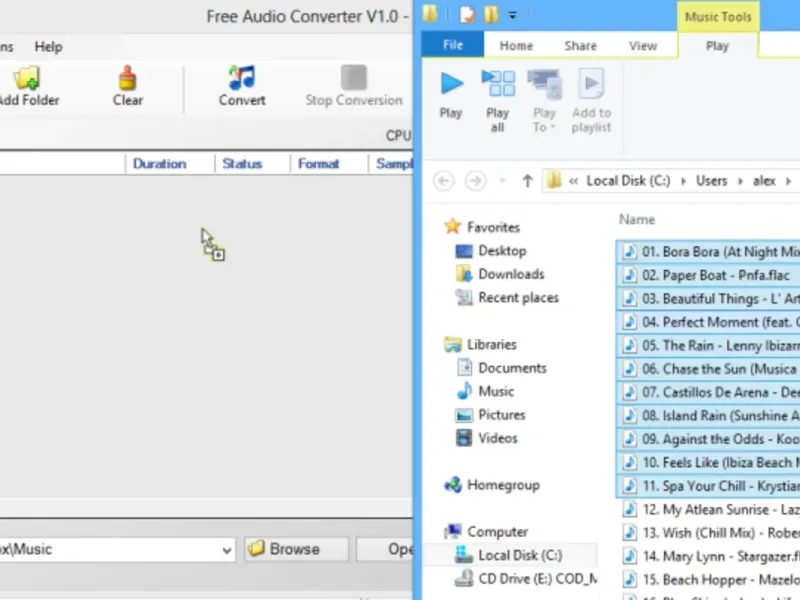
Task: Open Recent places in navigation pane
Action: coord(518,298)
